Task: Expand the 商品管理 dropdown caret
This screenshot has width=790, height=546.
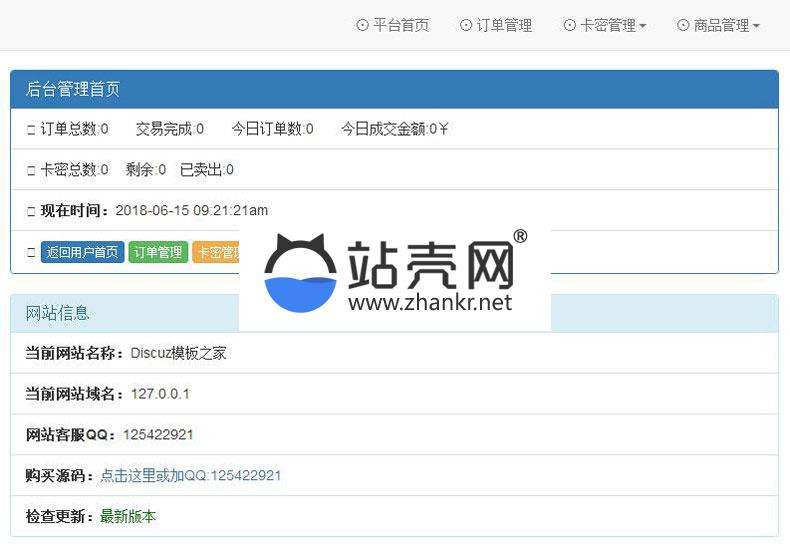Action: point(756,27)
